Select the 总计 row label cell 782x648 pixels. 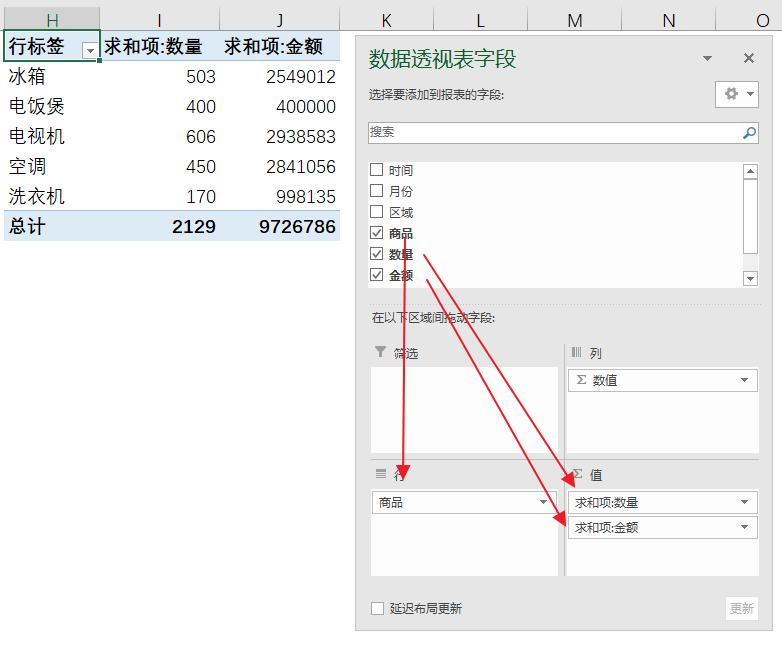tap(50, 227)
